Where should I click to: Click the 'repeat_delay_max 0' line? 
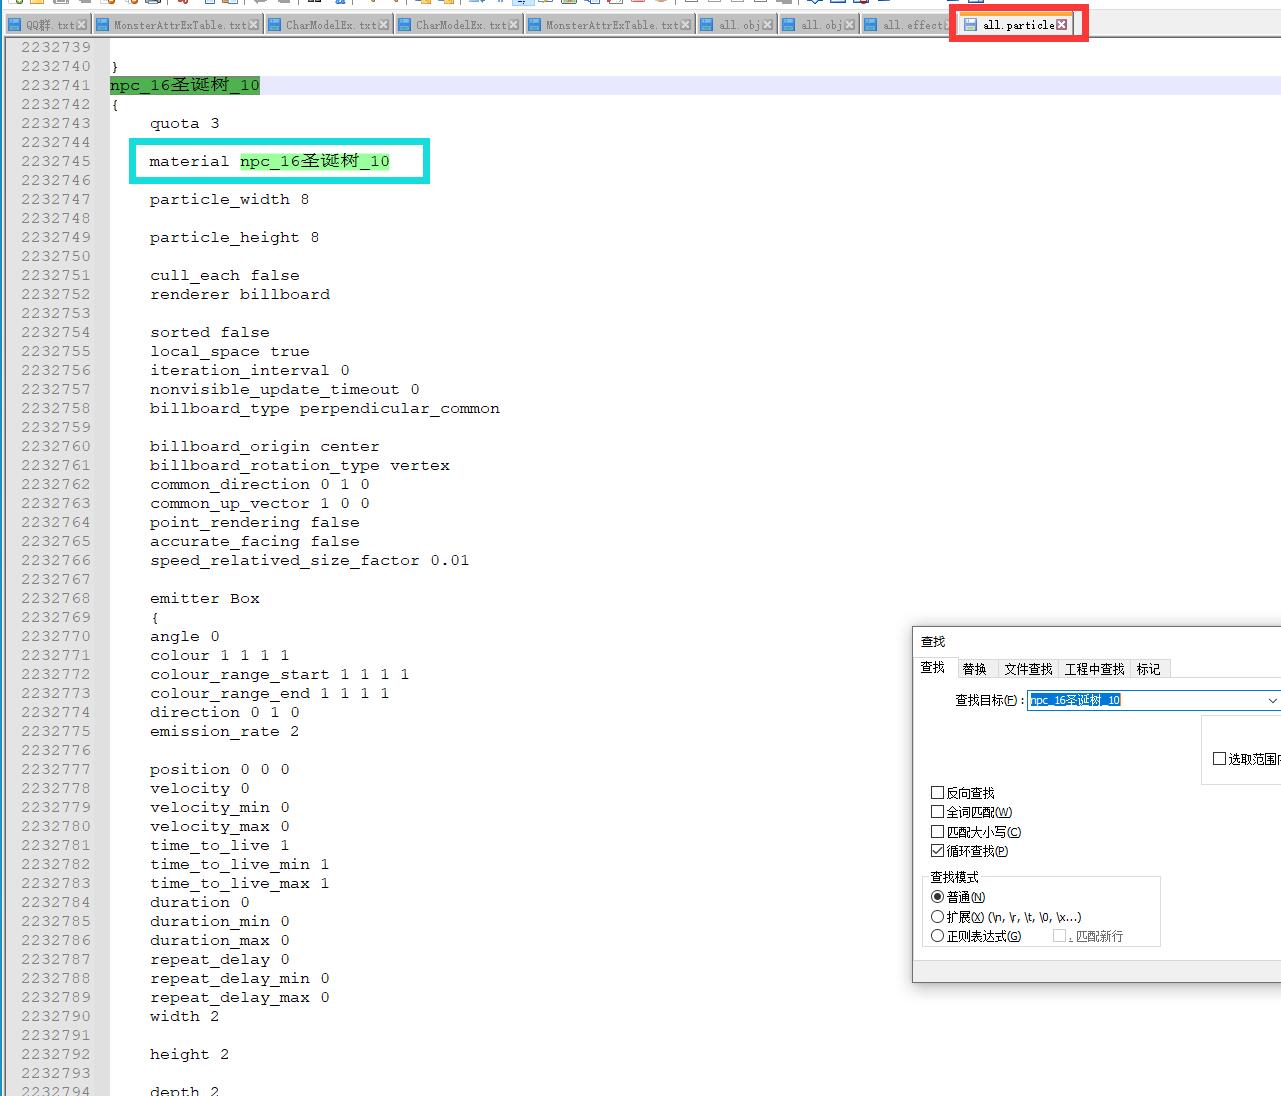[x=240, y=997]
